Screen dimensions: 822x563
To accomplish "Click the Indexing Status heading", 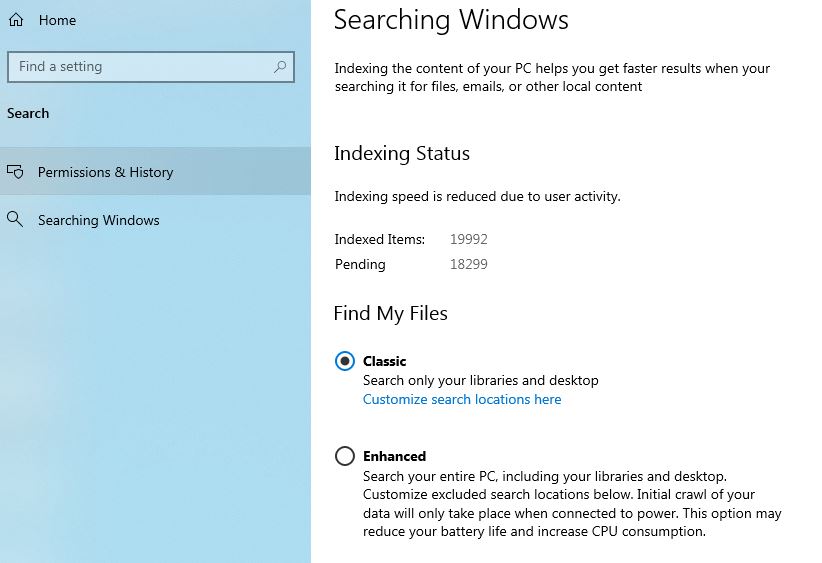I will [402, 154].
